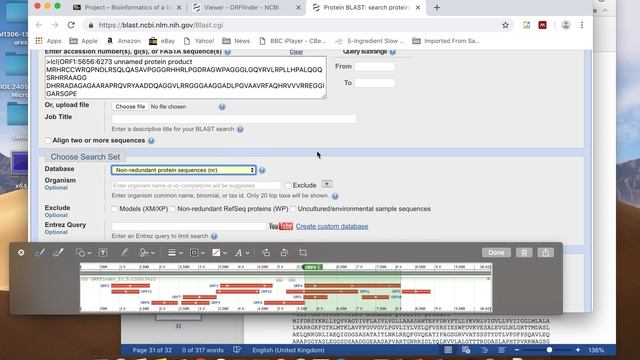Screen dimensions: 640x360
Task: Select the Crop tool in Markup toolbar
Action: [x=302, y=253]
